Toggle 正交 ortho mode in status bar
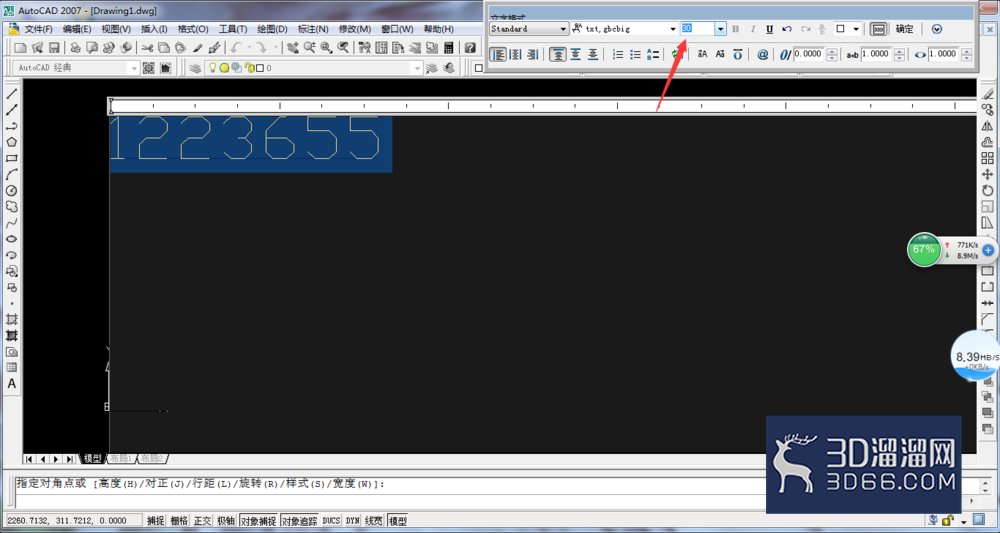The image size is (1000, 533). pyautogui.click(x=202, y=521)
